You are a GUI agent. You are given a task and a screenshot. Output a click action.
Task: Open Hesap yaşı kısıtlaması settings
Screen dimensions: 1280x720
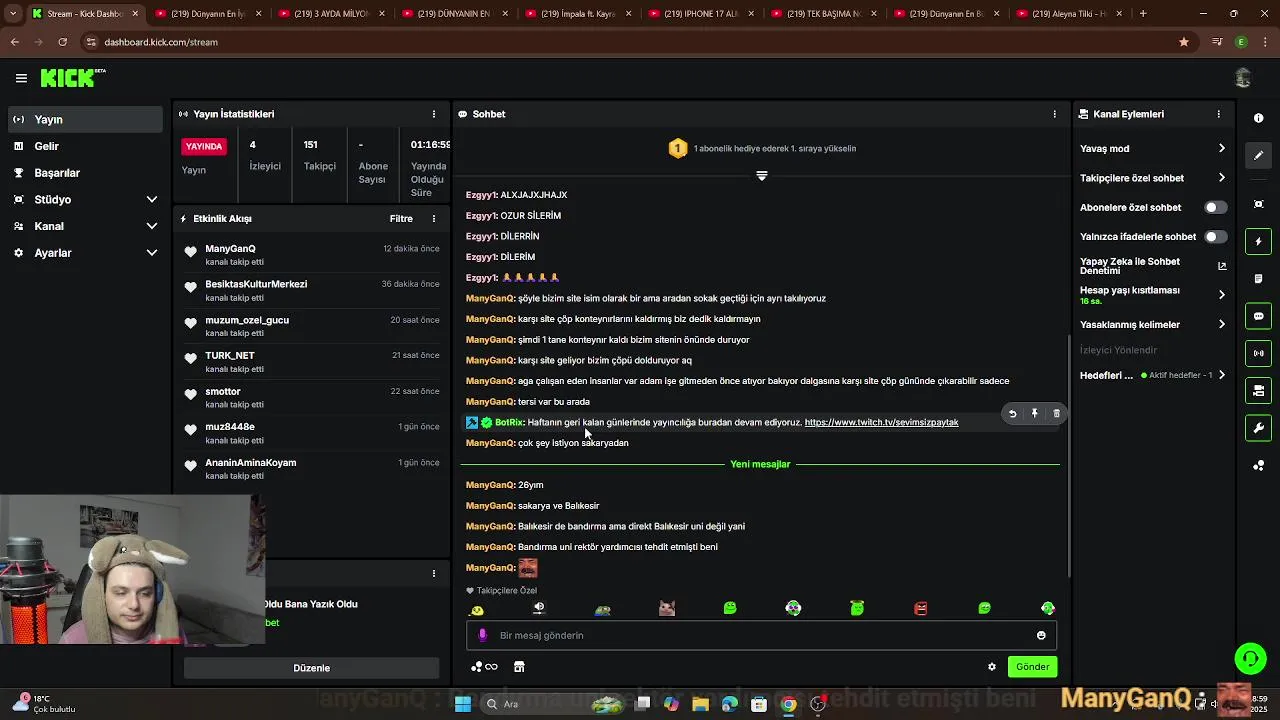tap(1153, 295)
